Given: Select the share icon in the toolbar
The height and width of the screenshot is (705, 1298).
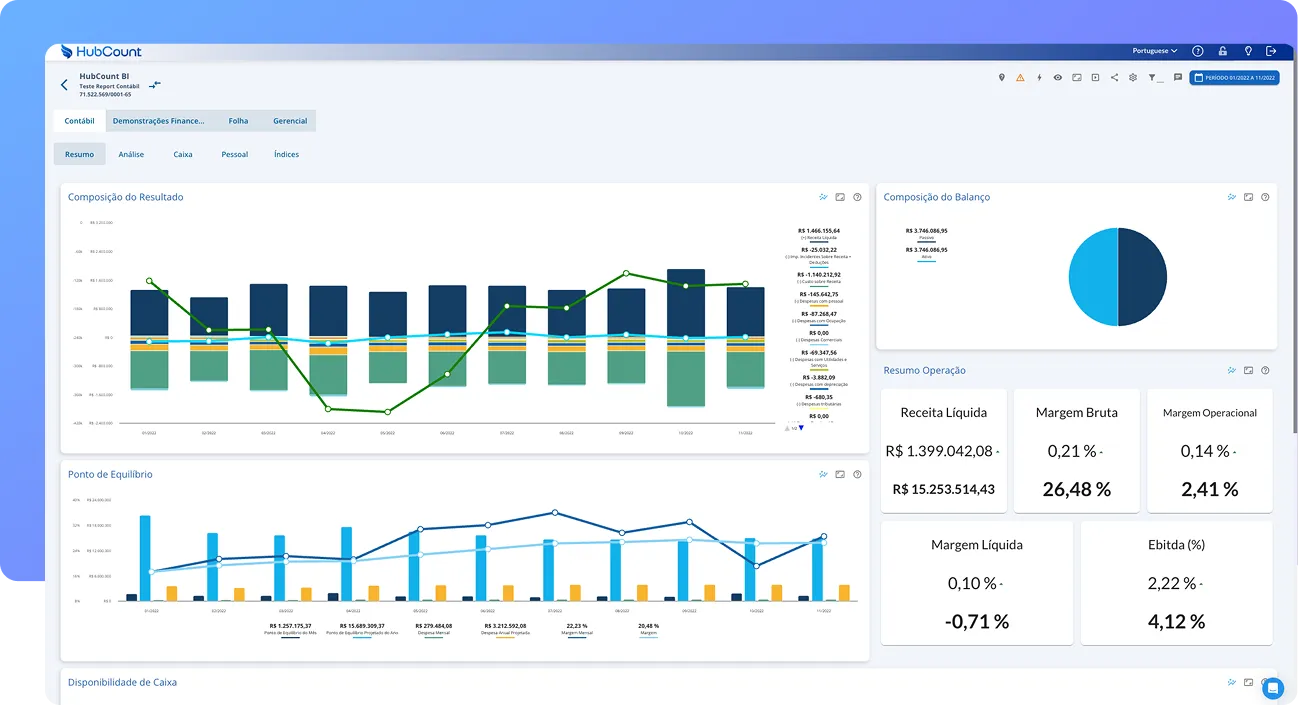Looking at the screenshot, I should [1114, 77].
